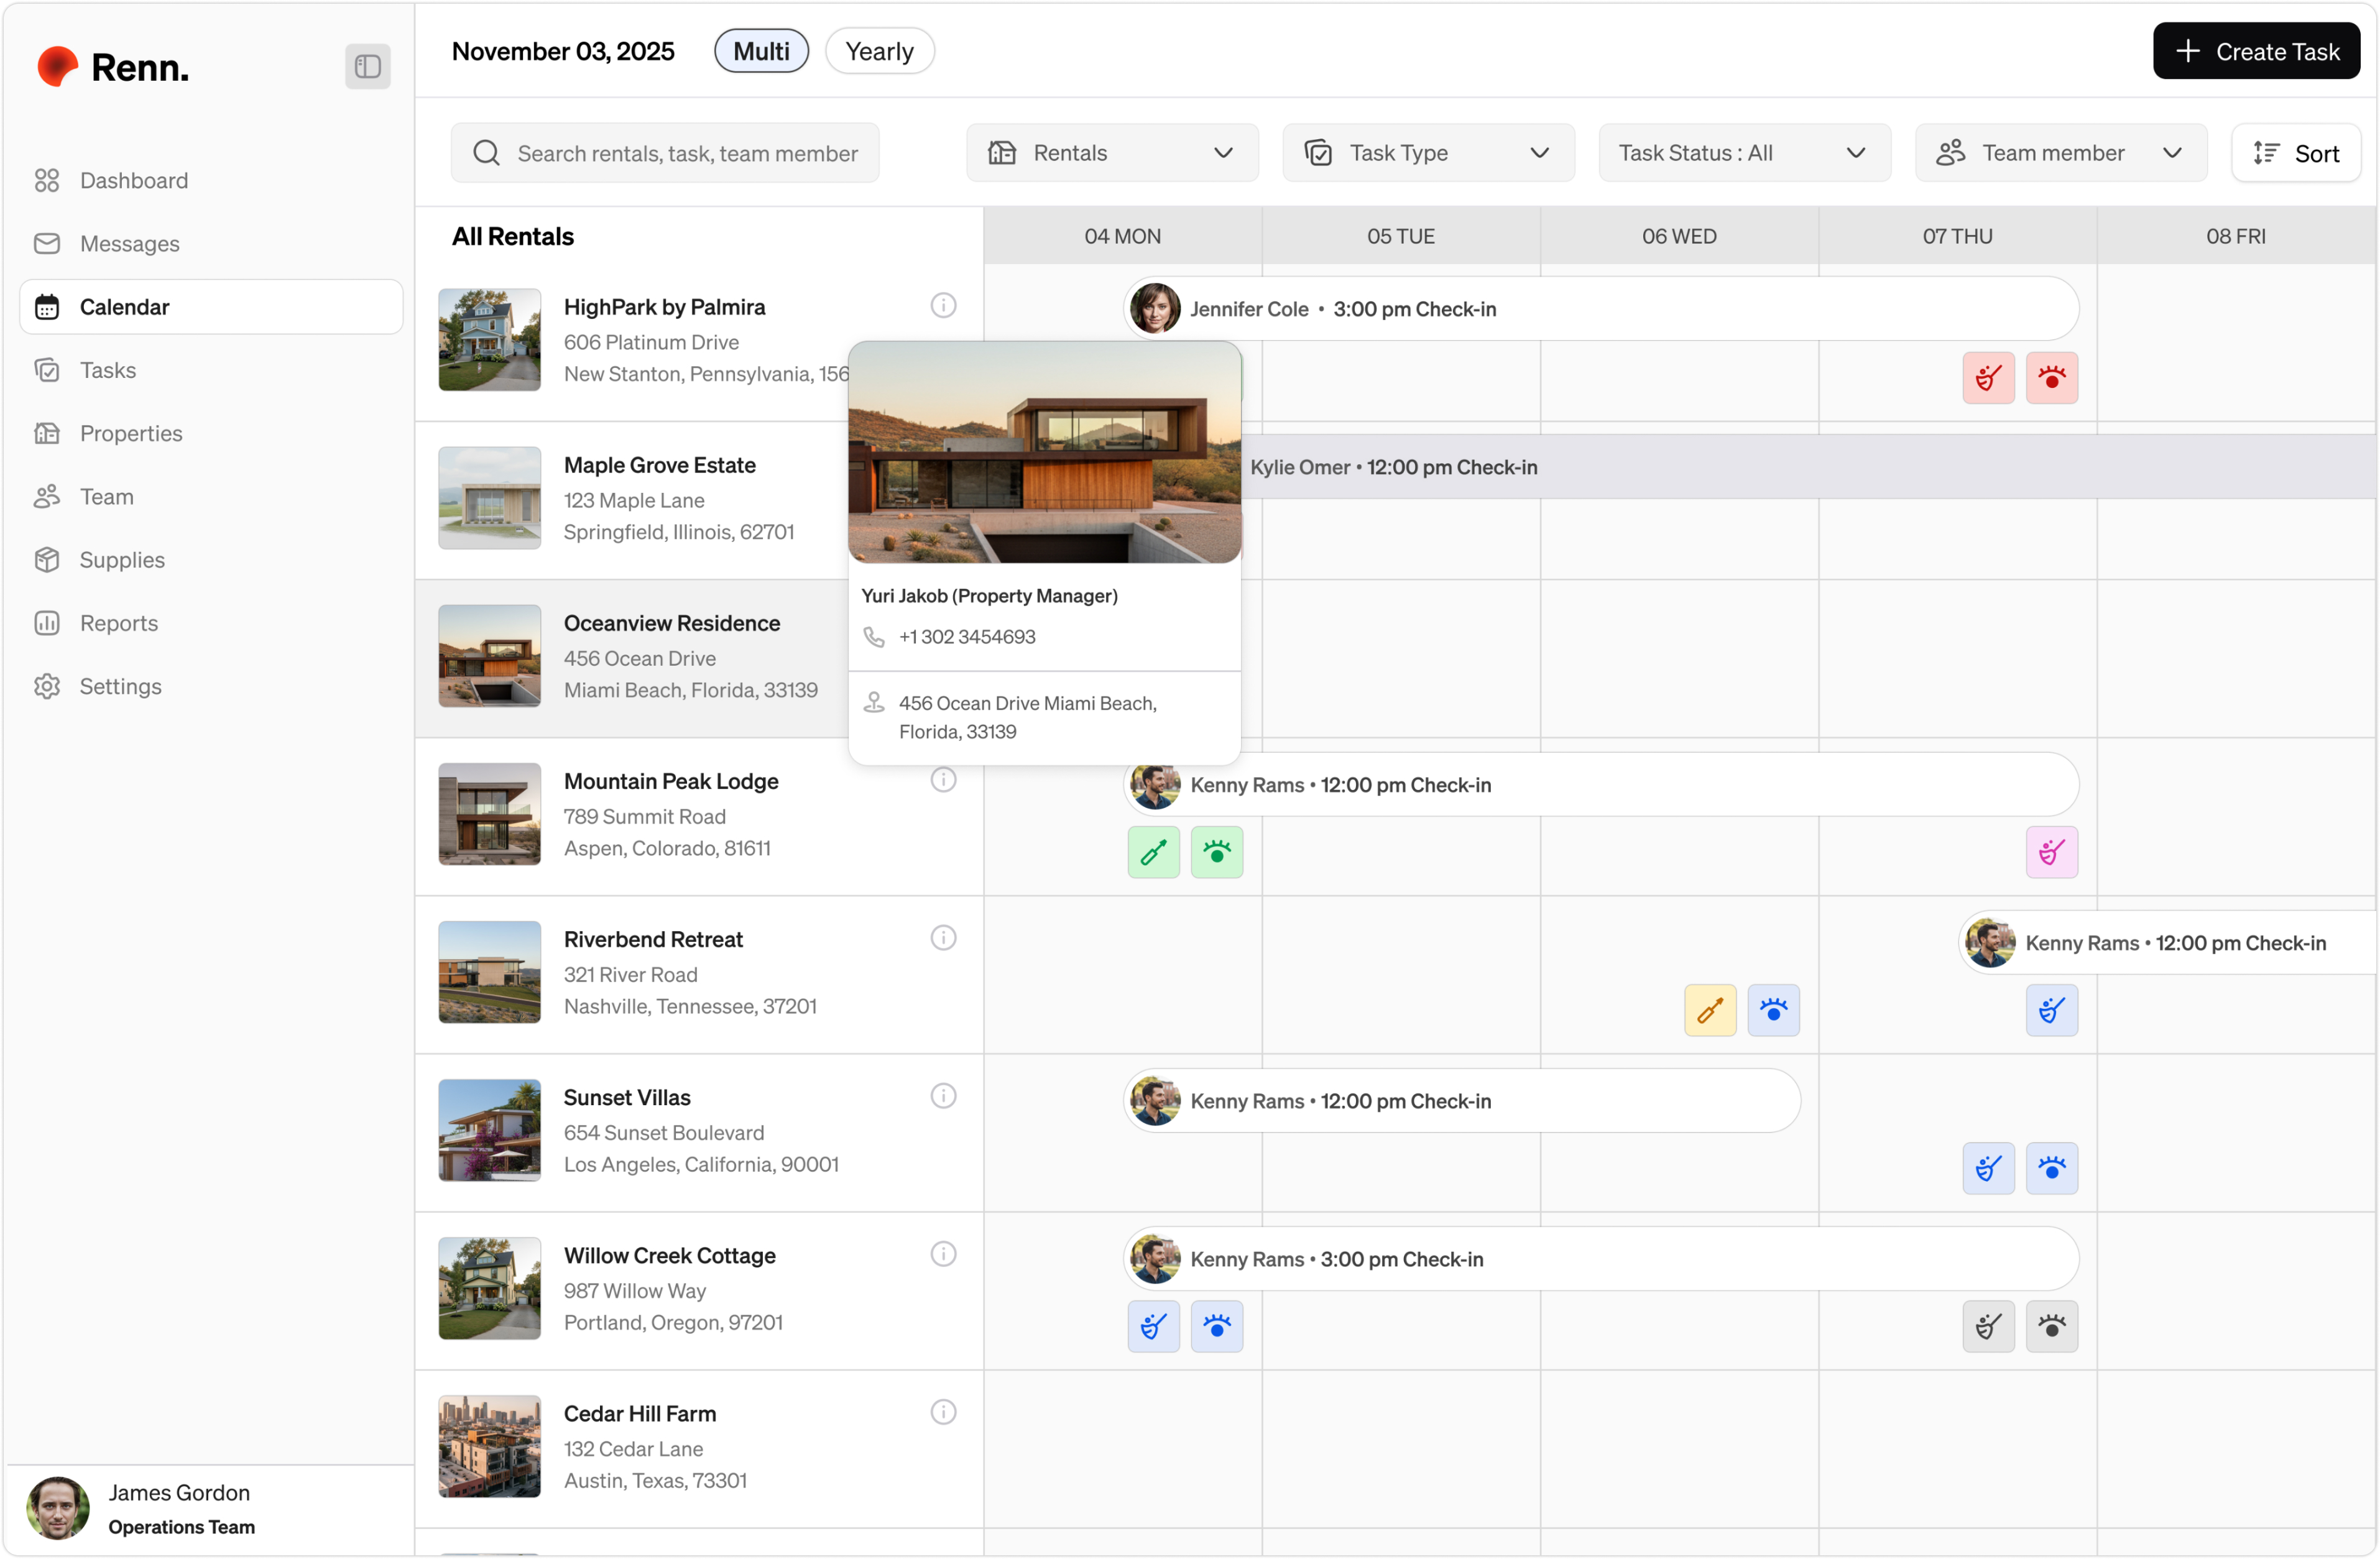Open Yuri Jakob's phone number link
The height and width of the screenshot is (1559, 2380).
pos(966,636)
